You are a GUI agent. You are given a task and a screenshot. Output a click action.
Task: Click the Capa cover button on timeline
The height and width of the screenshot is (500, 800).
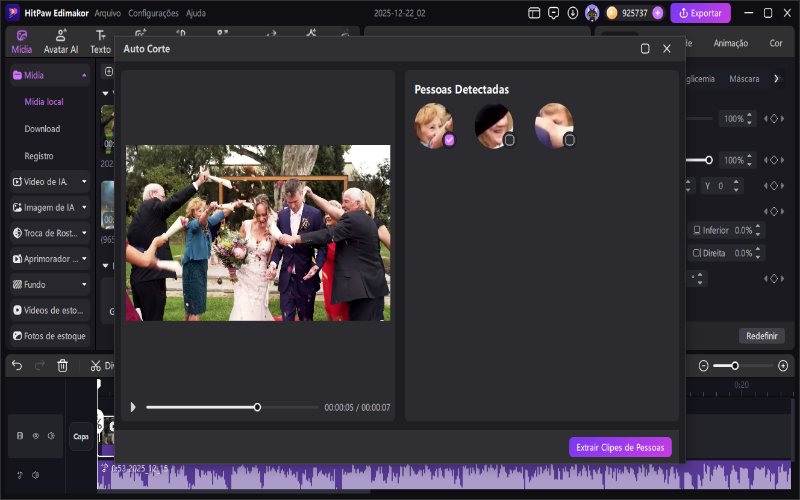click(81, 436)
